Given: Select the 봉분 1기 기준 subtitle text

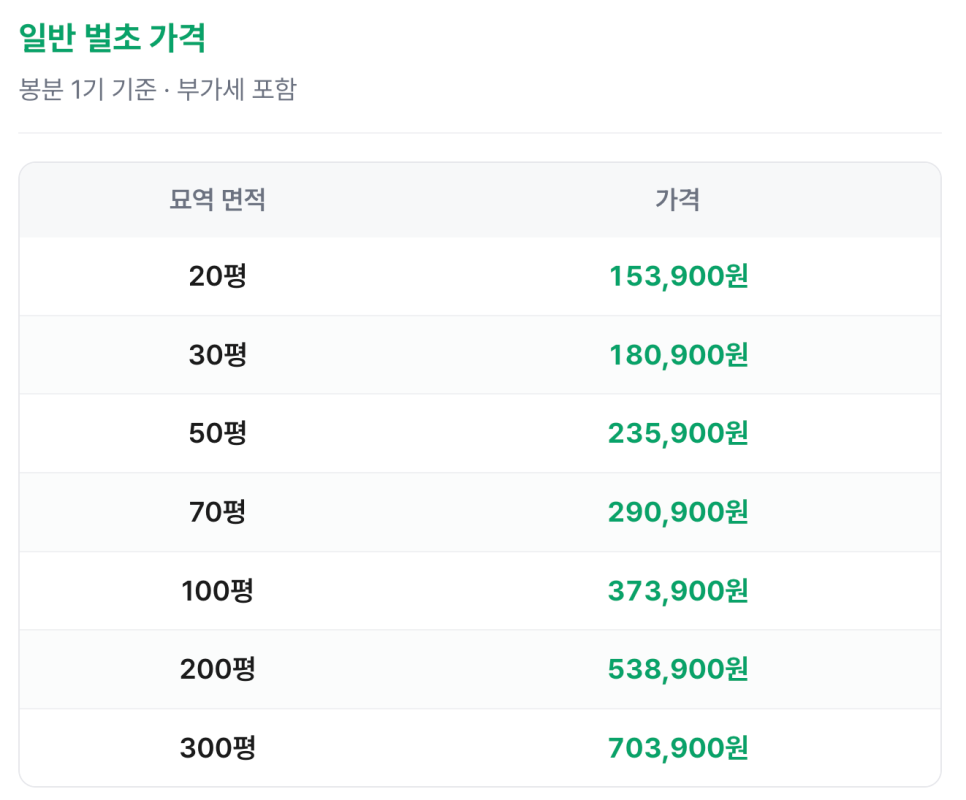Looking at the screenshot, I should [87, 89].
